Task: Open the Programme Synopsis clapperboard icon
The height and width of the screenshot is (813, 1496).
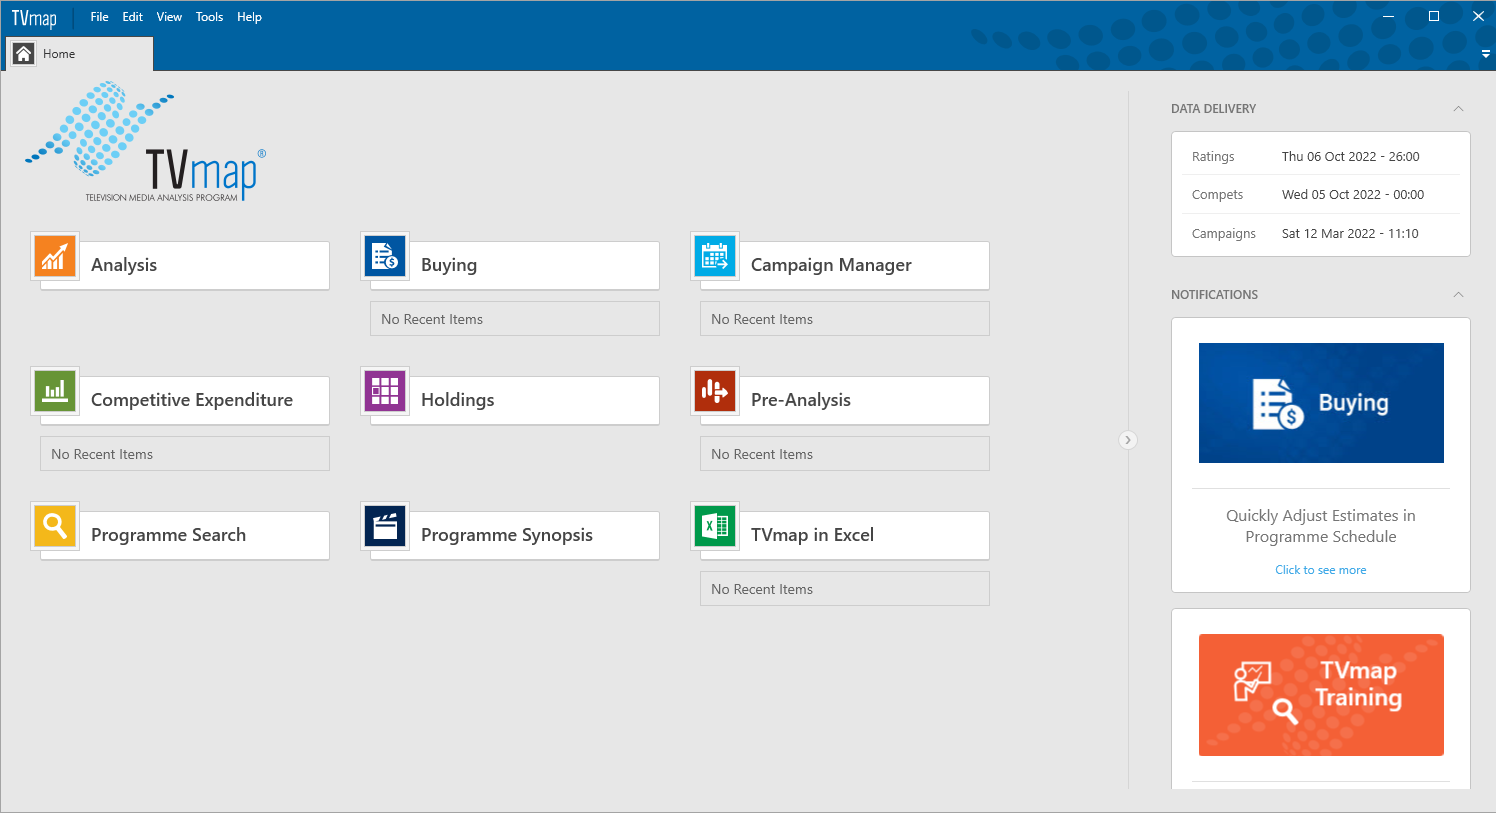Action: [385, 526]
